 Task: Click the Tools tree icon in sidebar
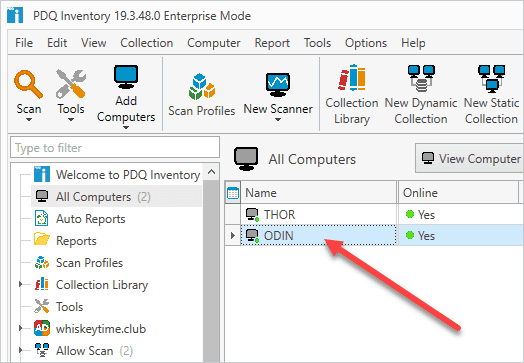tap(42, 306)
